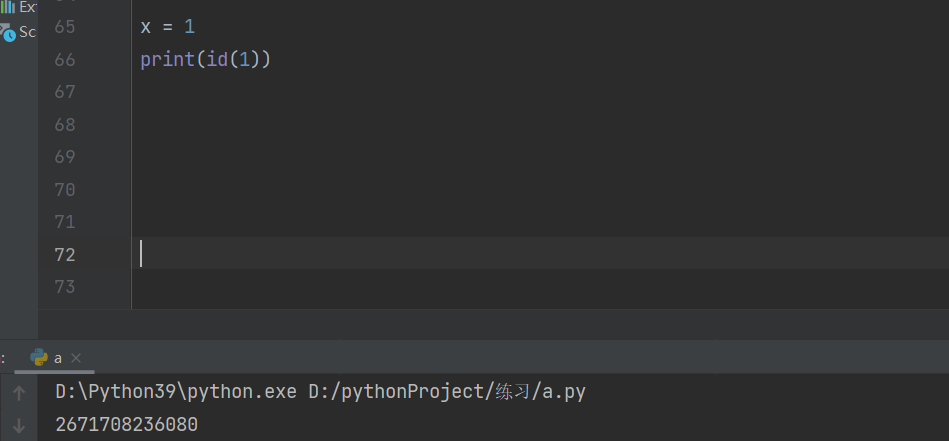Select the "a" run tab label
This screenshot has height=441, width=949.
(58, 357)
